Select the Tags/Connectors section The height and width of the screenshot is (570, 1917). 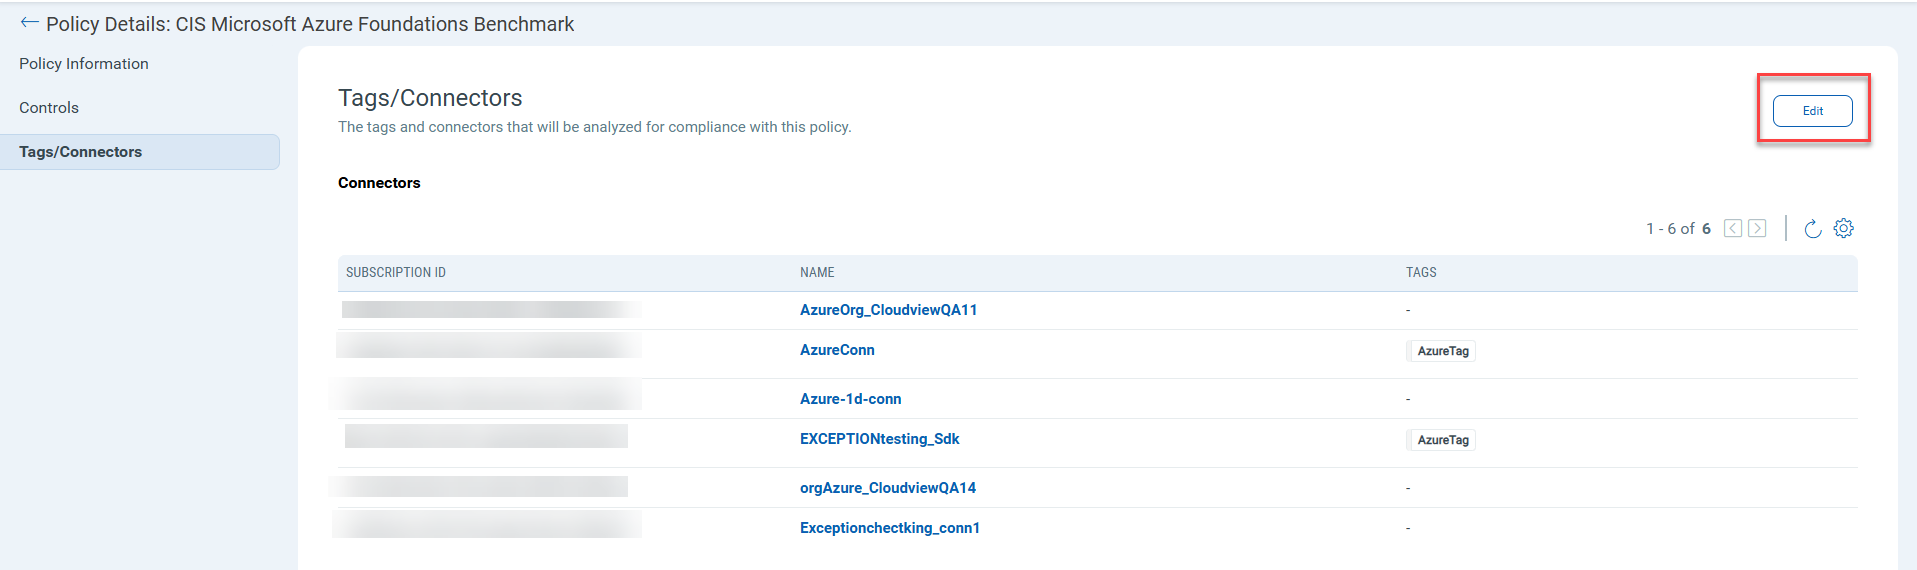pyautogui.click(x=140, y=152)
